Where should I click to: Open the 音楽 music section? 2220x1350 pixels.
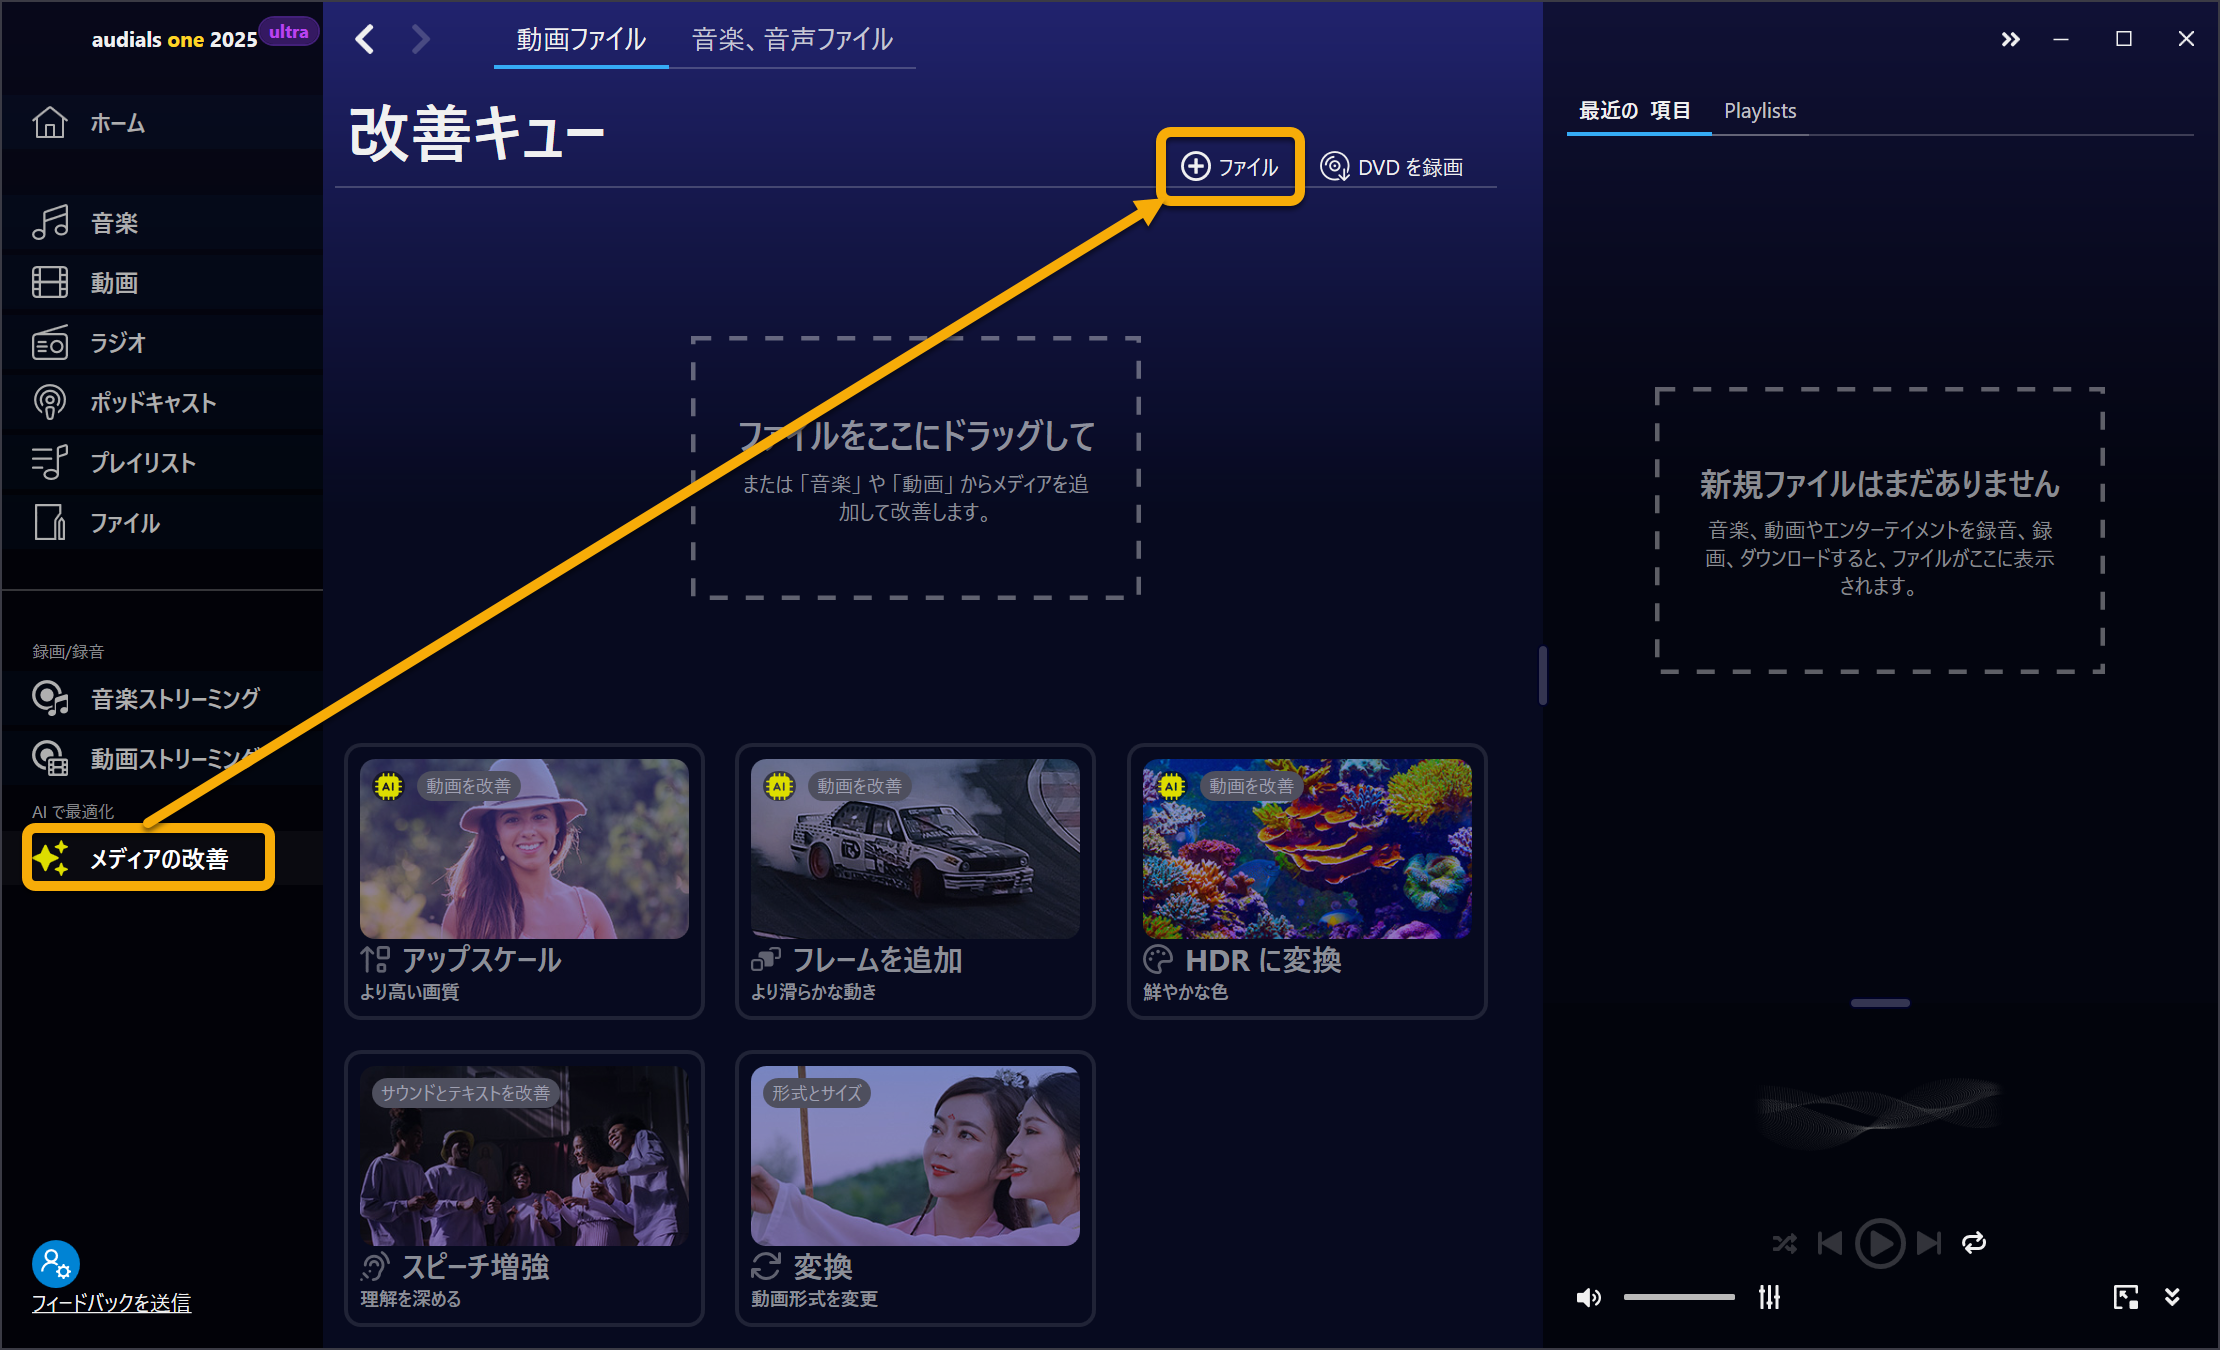[x=162, y=223]
